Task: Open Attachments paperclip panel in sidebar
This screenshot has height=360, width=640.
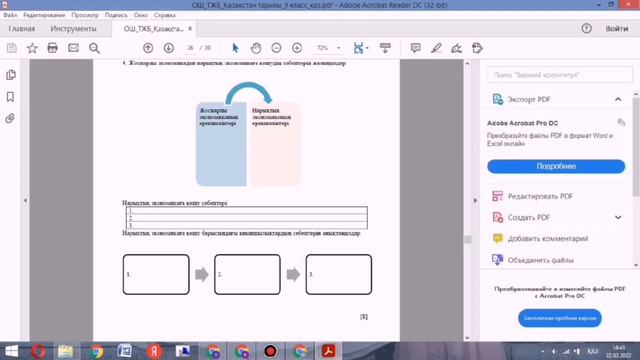Action: 10,118
